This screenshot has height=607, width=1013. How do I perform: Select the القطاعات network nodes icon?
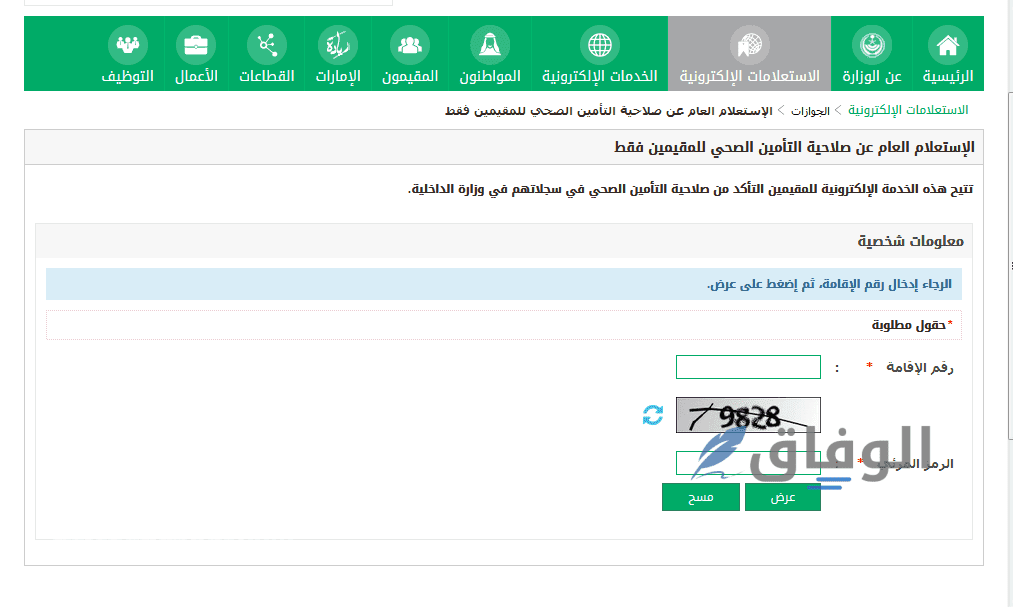tap(267, 45)
